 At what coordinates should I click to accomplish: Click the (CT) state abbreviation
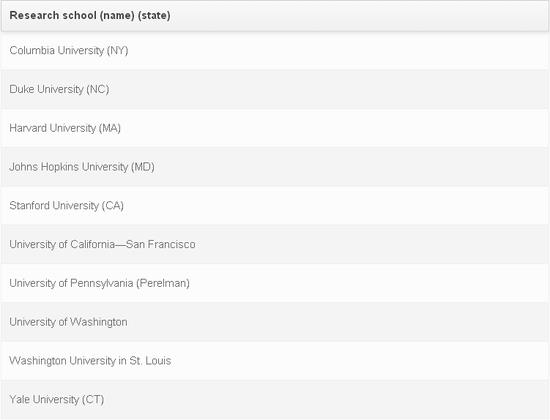pos(93,399)
